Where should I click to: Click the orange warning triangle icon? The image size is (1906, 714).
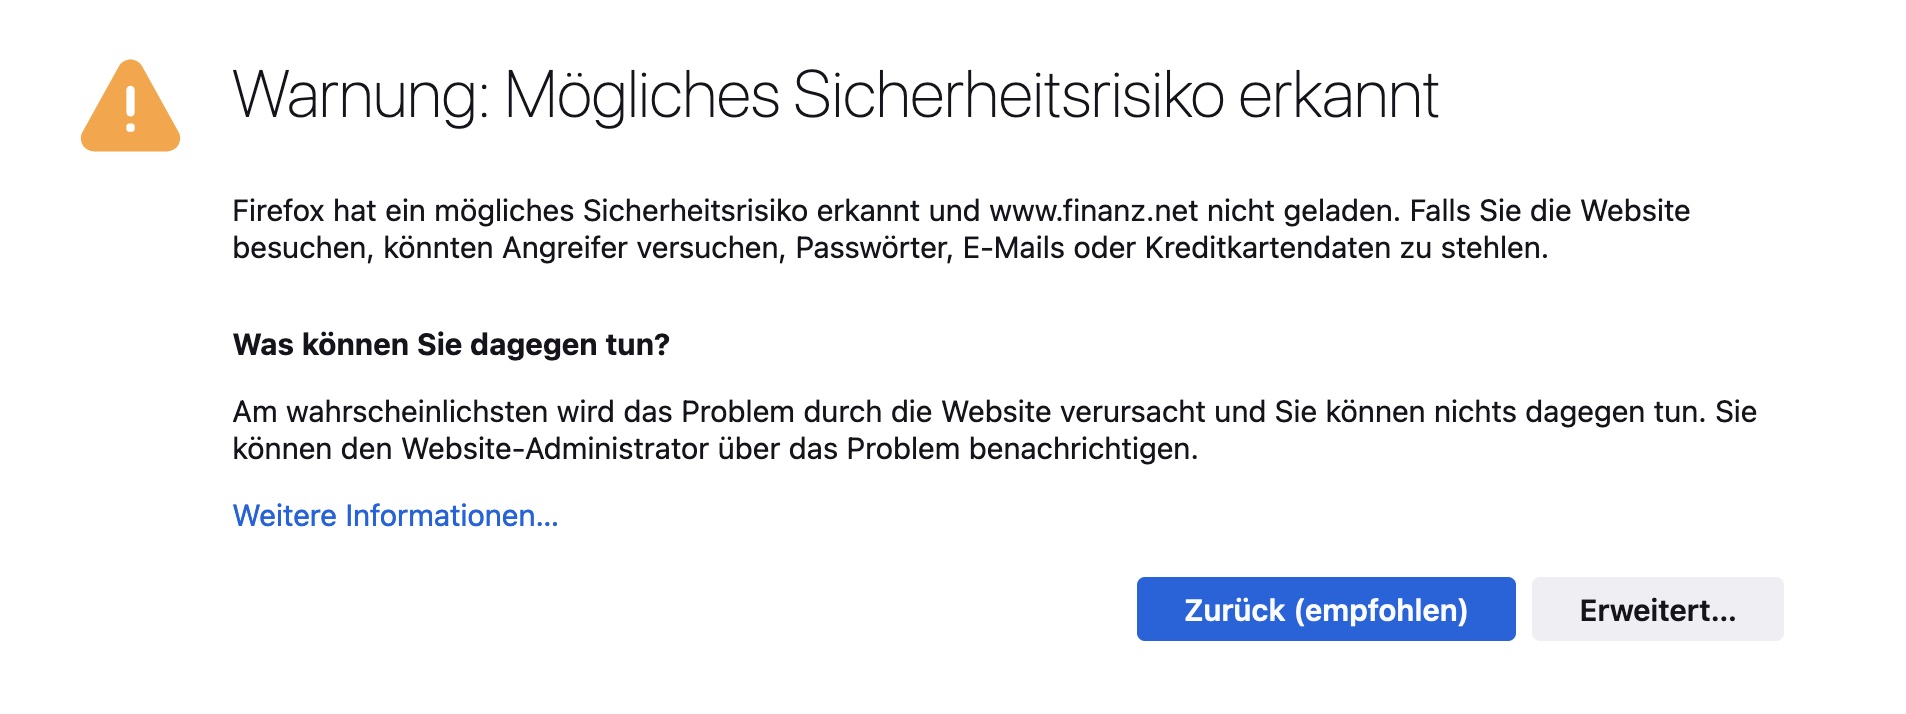point(130,108)
